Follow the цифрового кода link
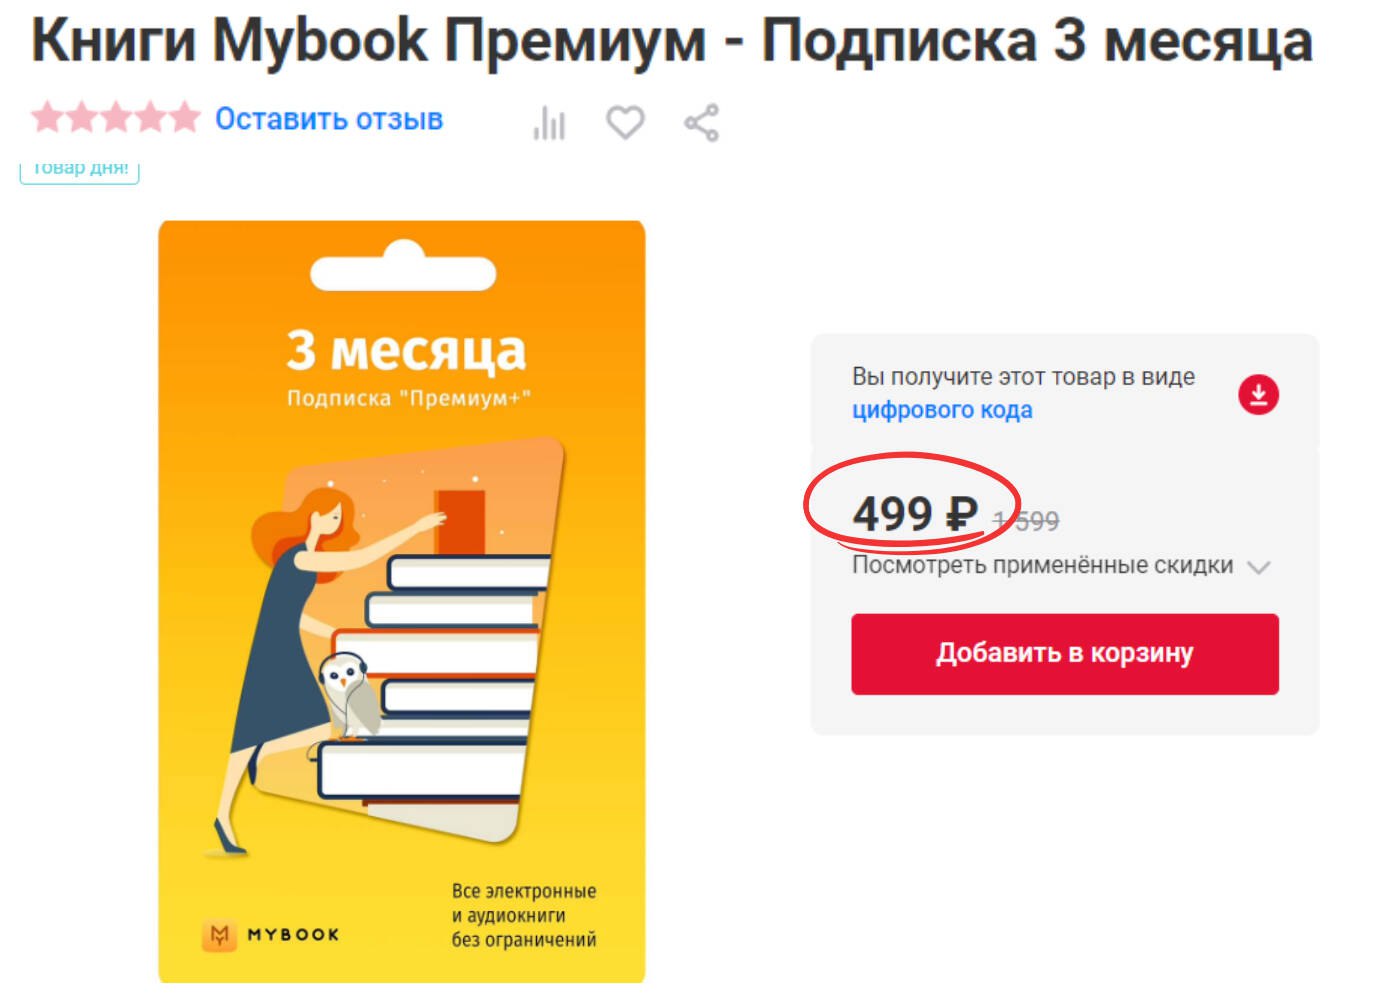The height and width of the screenshot is (996, 1400). 942,410
